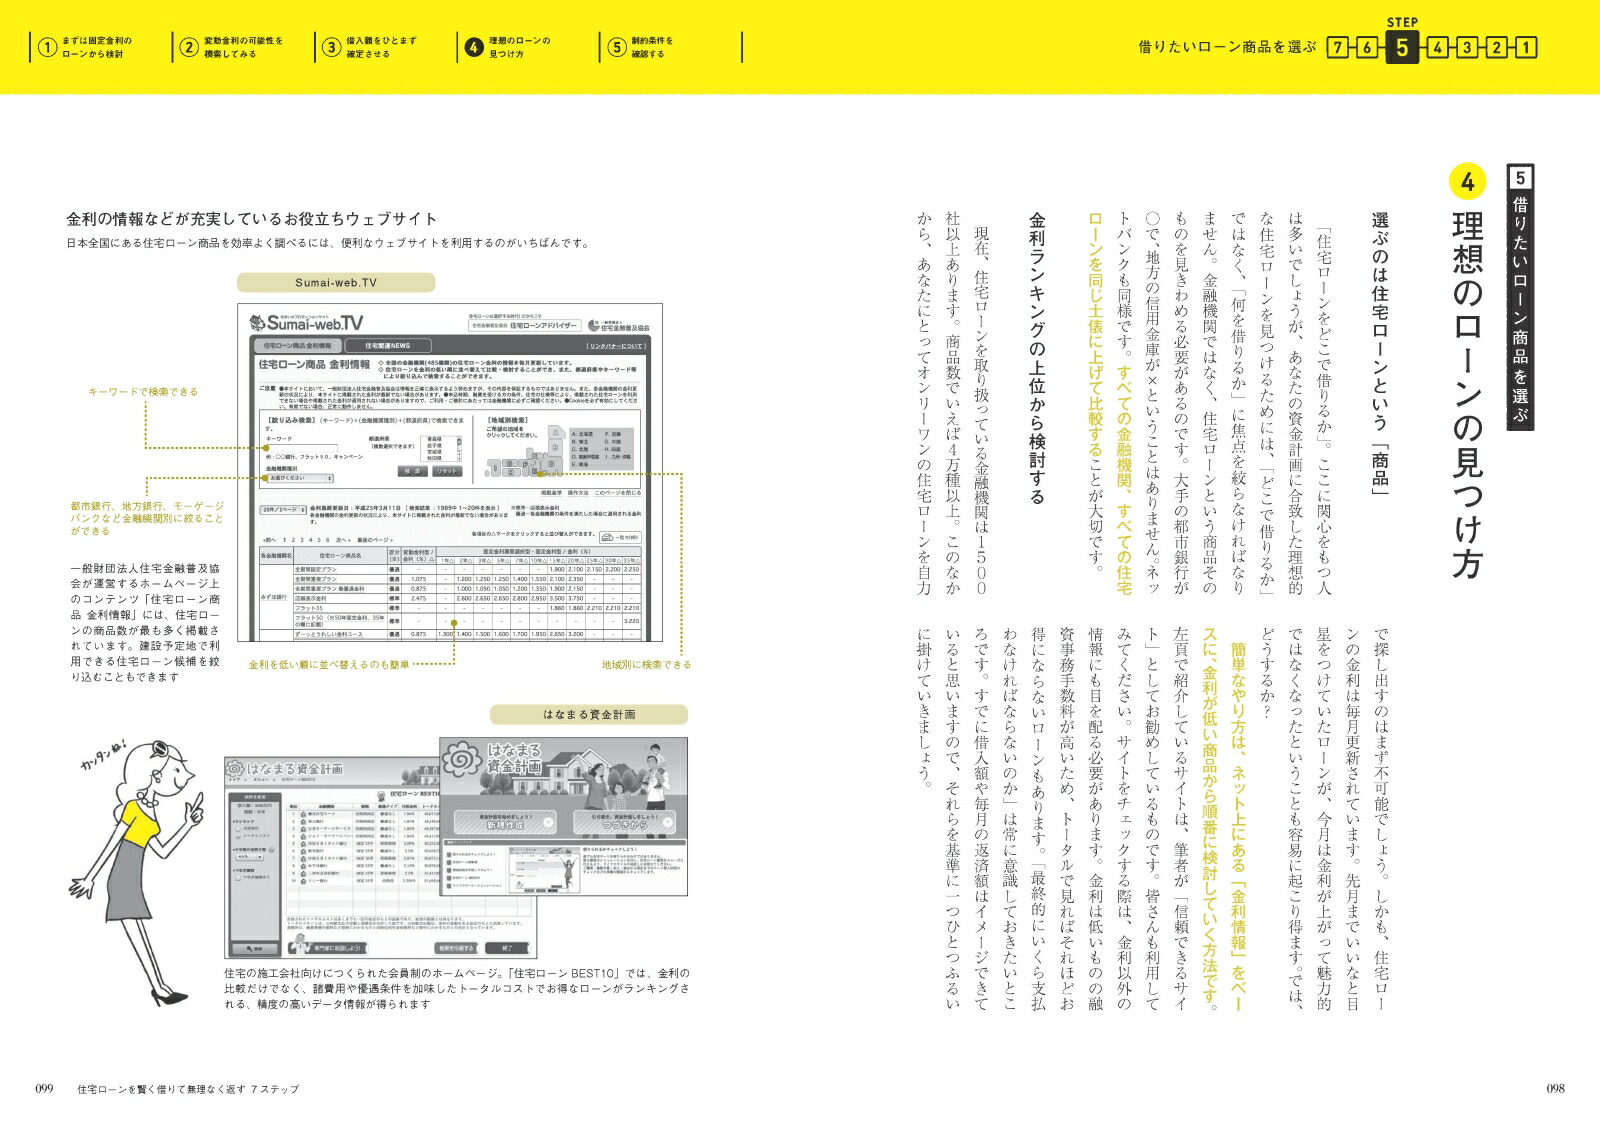Click the small preview thumbnail in the はなまる window
This screenshot has height=1130, width=1600.
[544, 871]
